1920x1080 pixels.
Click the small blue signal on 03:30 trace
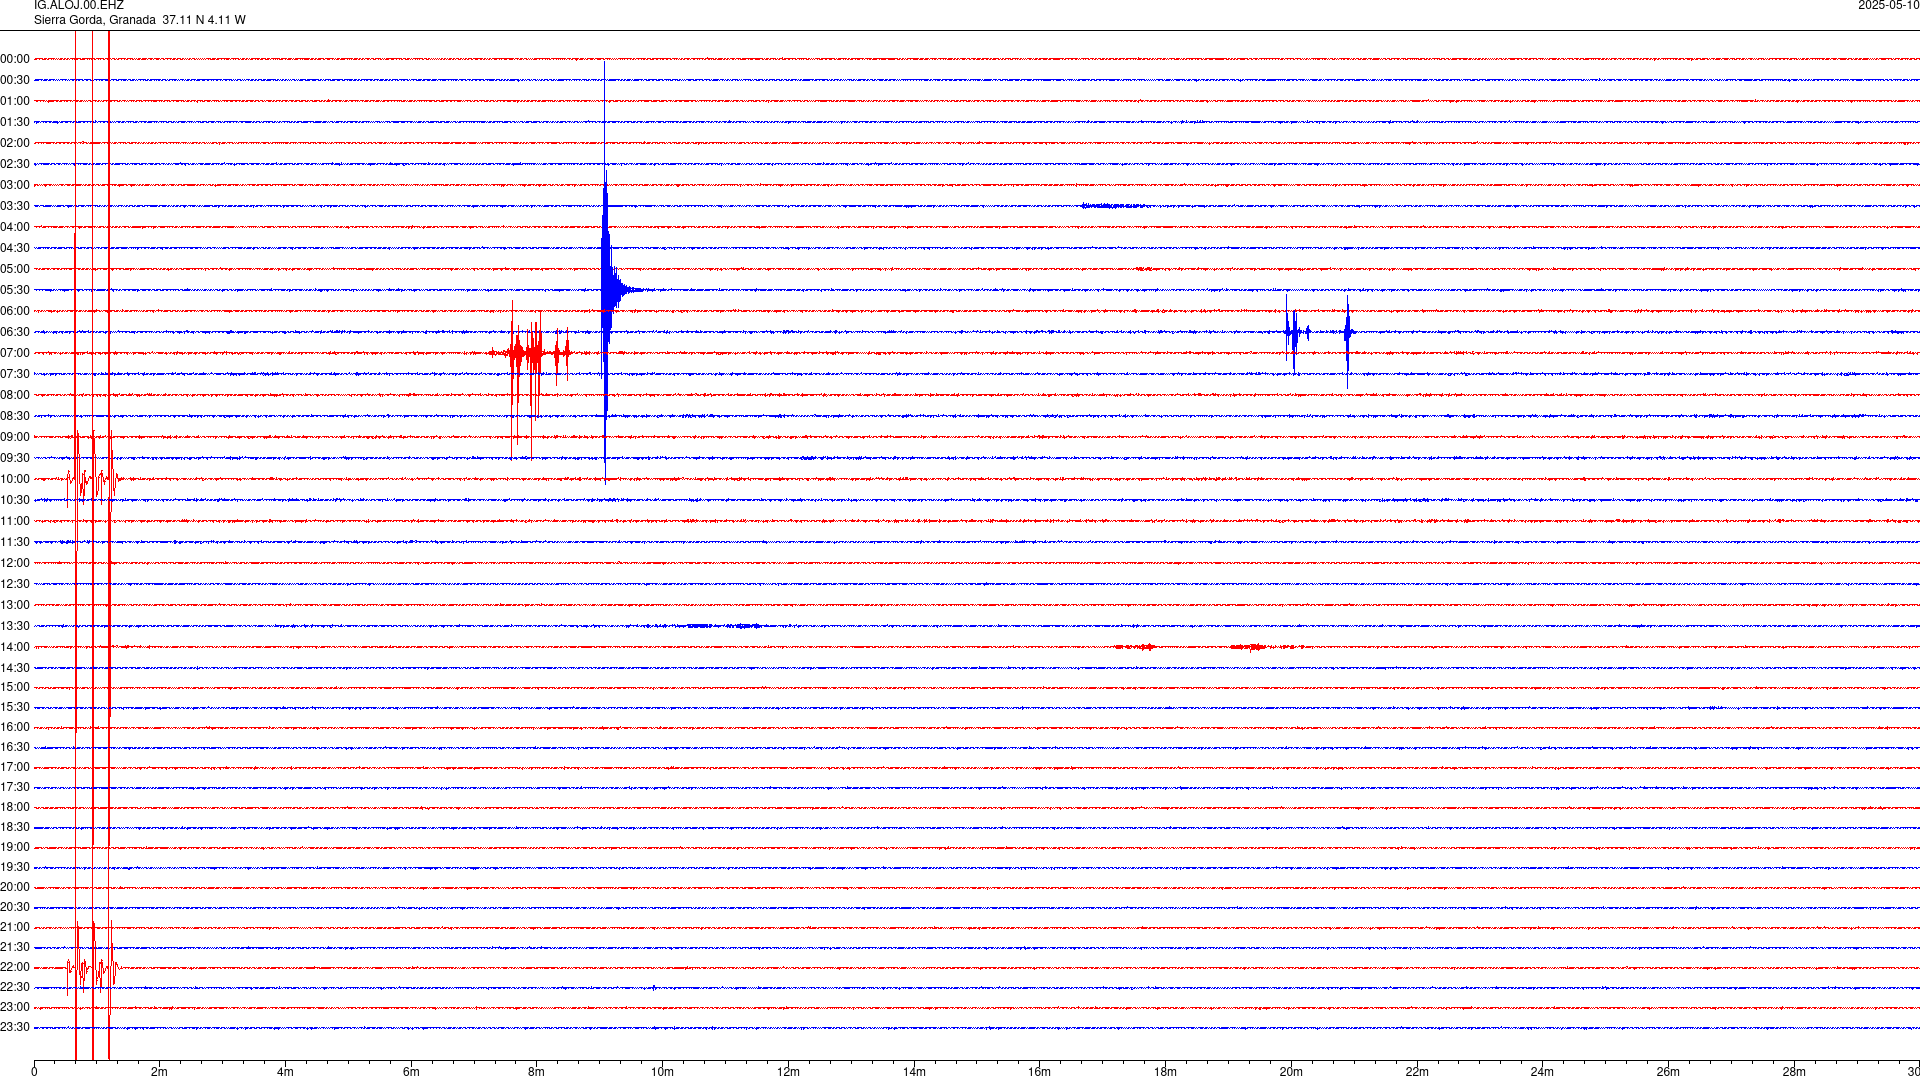pos(1114,206)
